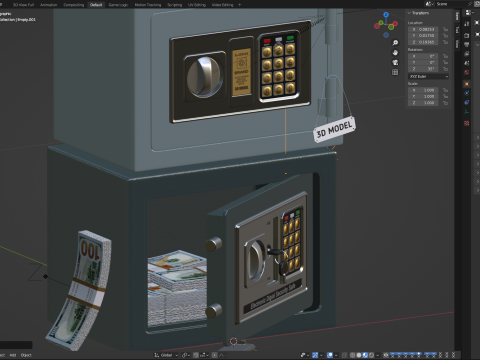Open the Object menu in viewport header
This screenshot has width=480, height=360.
tap(26, 355)
